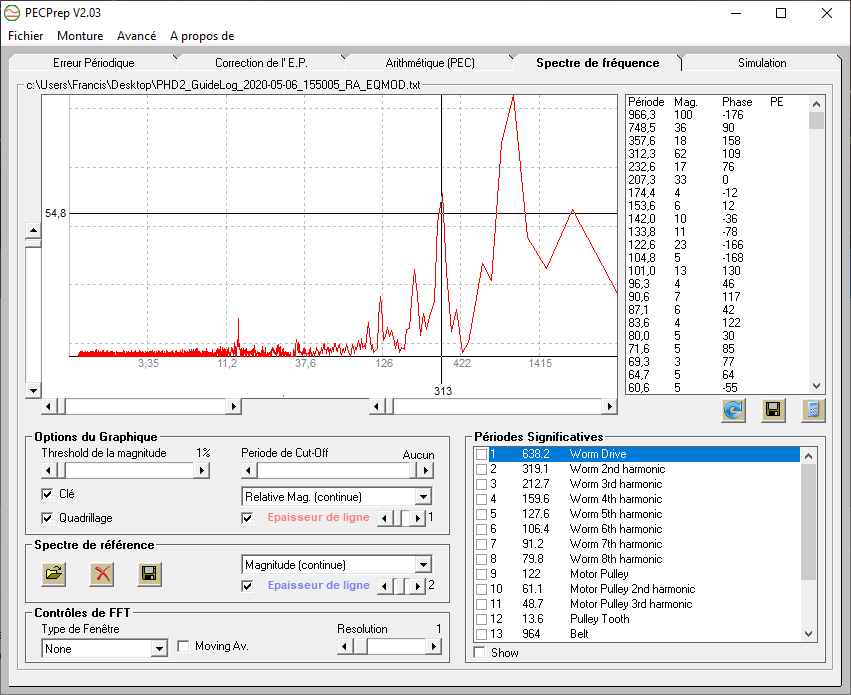This screenshot has height=695, width=851.
Task: Open the Magnitude (continue) dropdown
Action: 423,565
